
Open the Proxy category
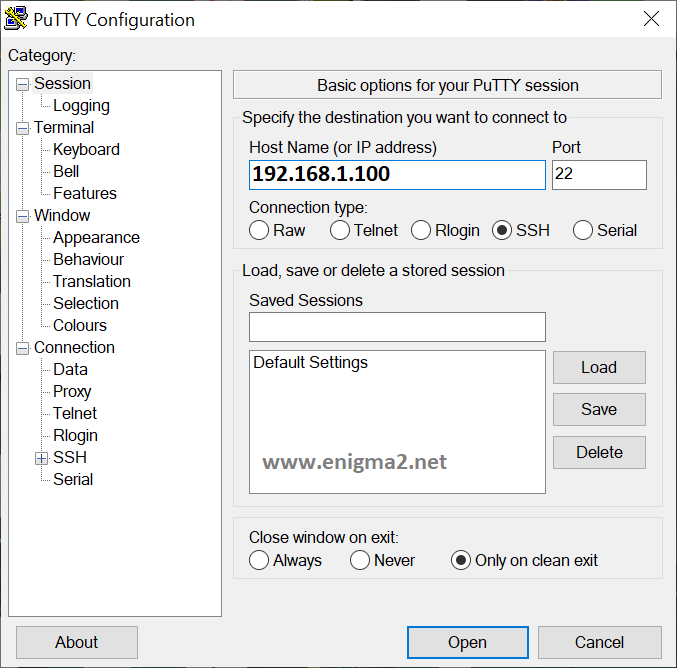[x=72, y=392]
